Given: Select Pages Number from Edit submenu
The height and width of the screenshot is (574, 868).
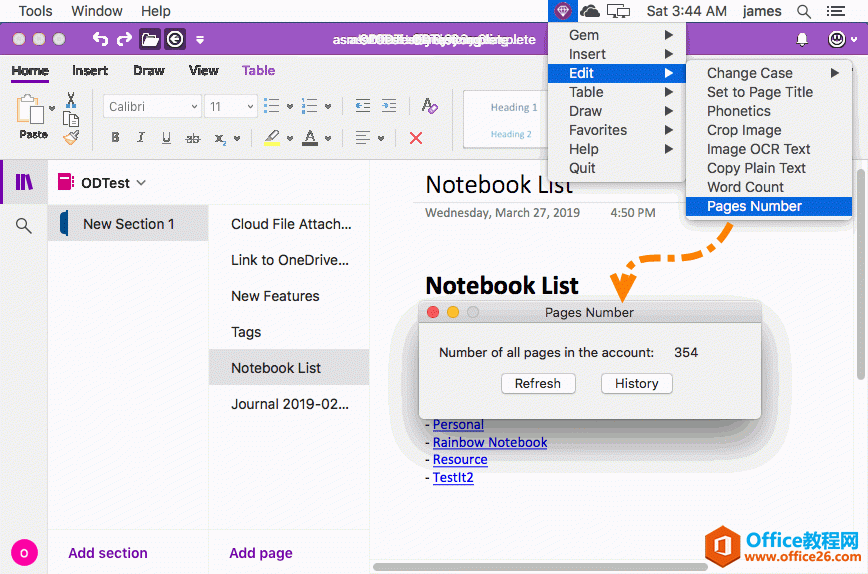Looking at the screenshot, I should (754, 206).
